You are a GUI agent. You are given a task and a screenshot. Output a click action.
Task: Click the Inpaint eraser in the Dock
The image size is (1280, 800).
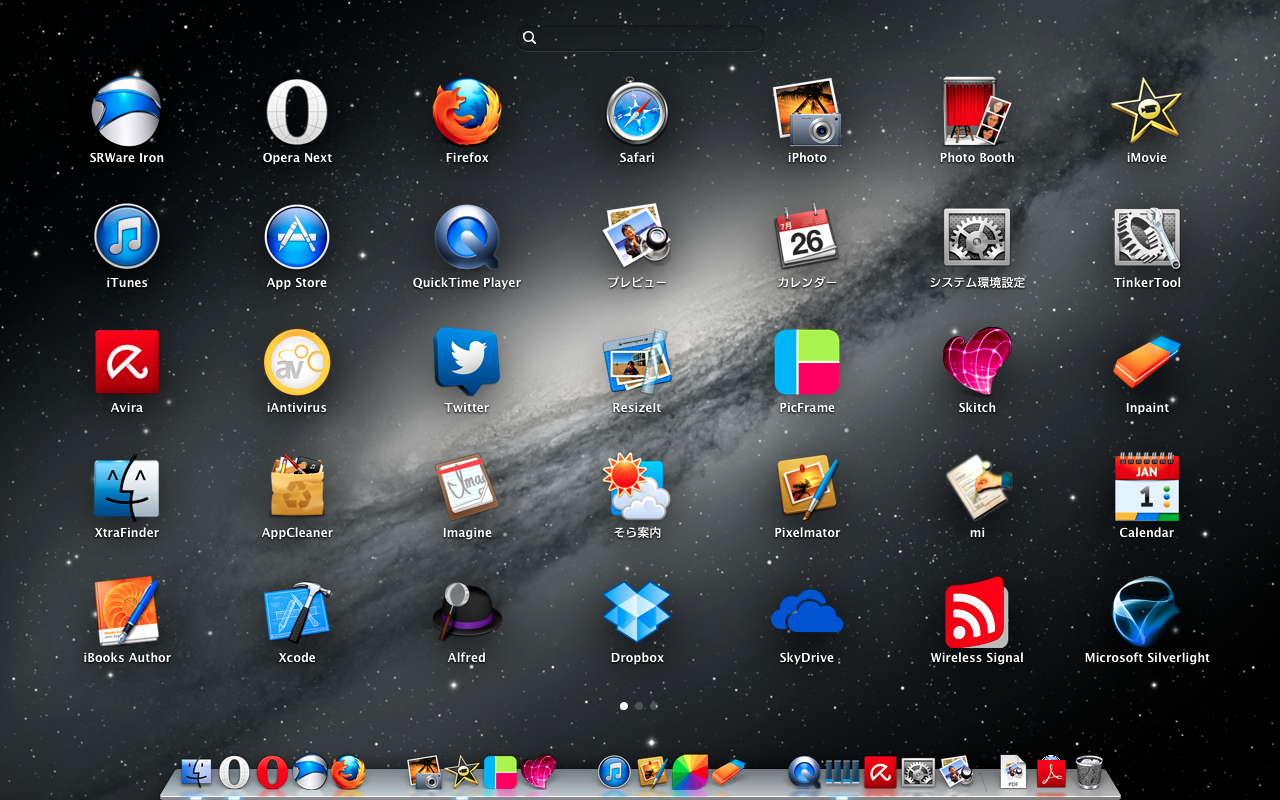[729, 772]
